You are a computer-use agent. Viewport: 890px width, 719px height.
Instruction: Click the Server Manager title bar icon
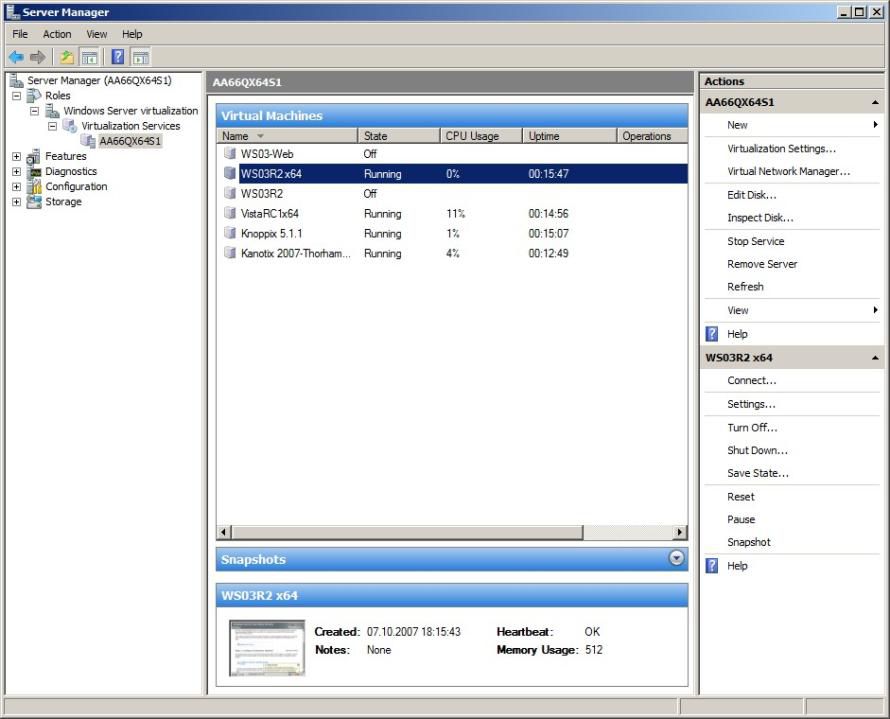[x=13, y=12]
